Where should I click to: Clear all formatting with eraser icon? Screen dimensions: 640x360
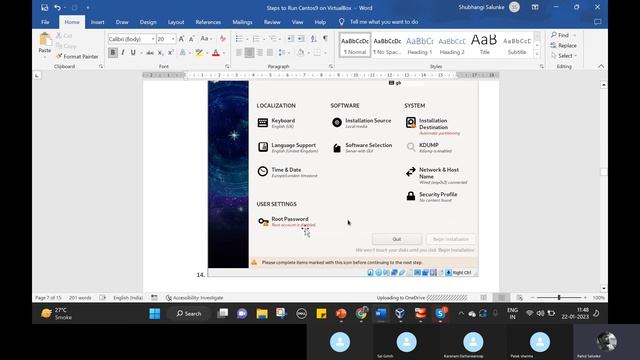click(223, 39)
